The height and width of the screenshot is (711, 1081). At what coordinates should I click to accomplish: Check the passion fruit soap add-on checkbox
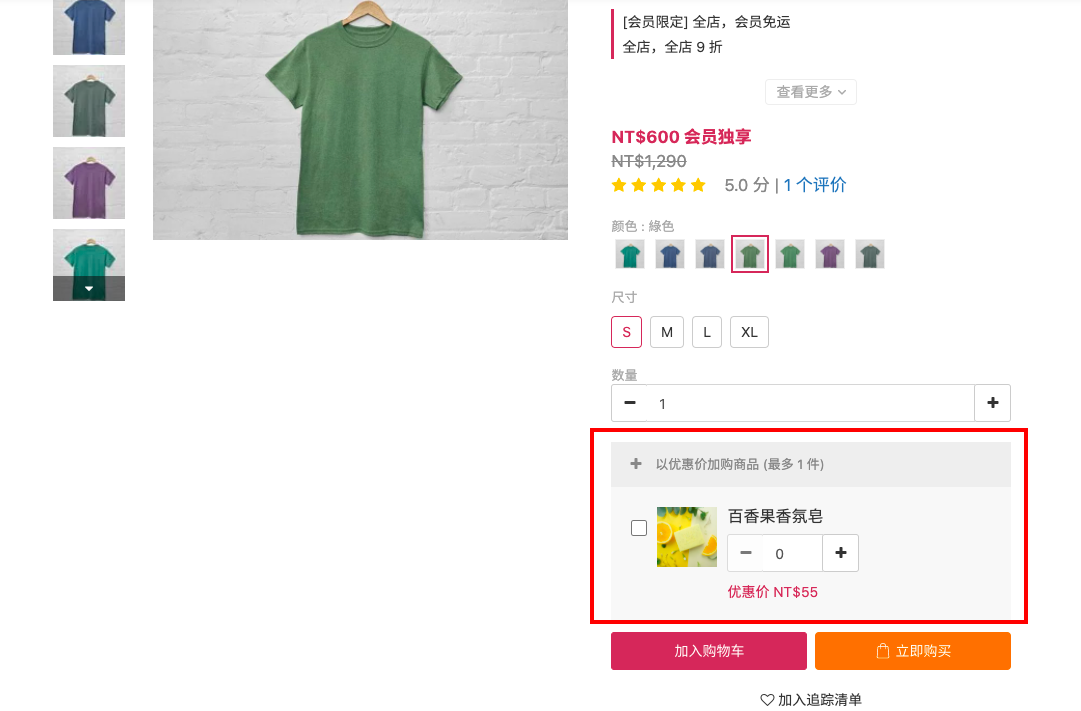coord(639,528)
